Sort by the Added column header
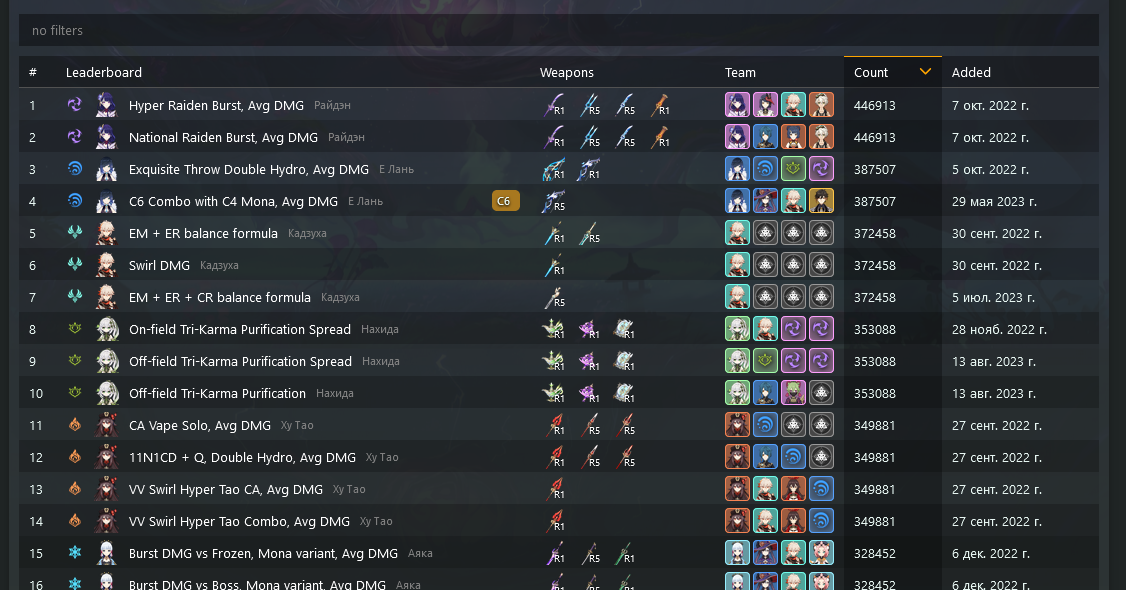1126x590 pixels. pyautogui.click(x=971, y=72)
